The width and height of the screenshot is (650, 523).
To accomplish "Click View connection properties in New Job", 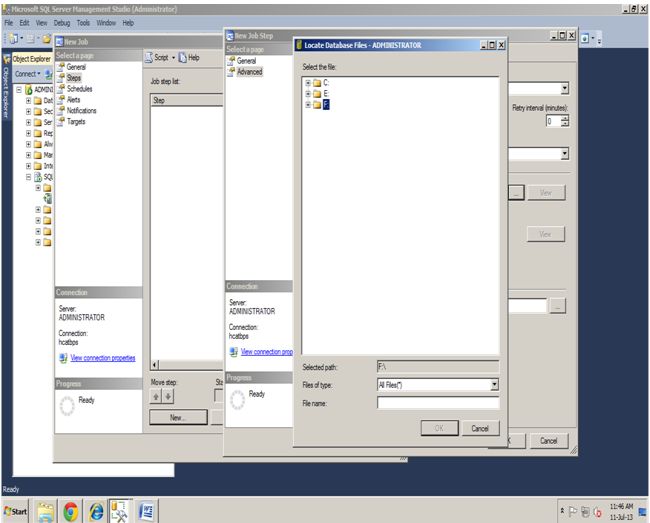I will (x=103, y=358).
